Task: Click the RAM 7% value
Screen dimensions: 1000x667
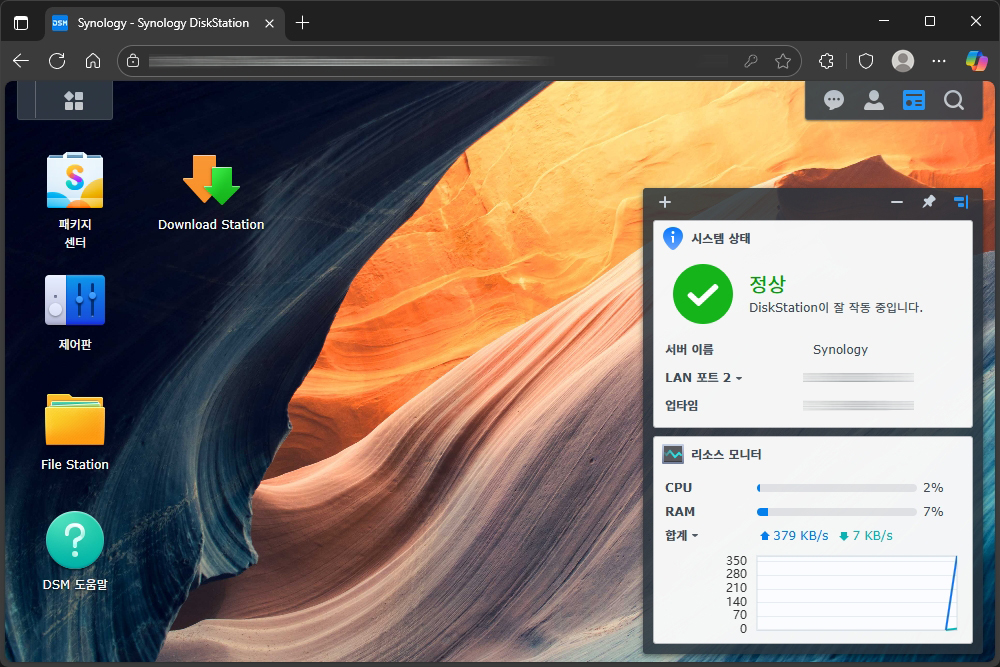Action: [933, 511]
